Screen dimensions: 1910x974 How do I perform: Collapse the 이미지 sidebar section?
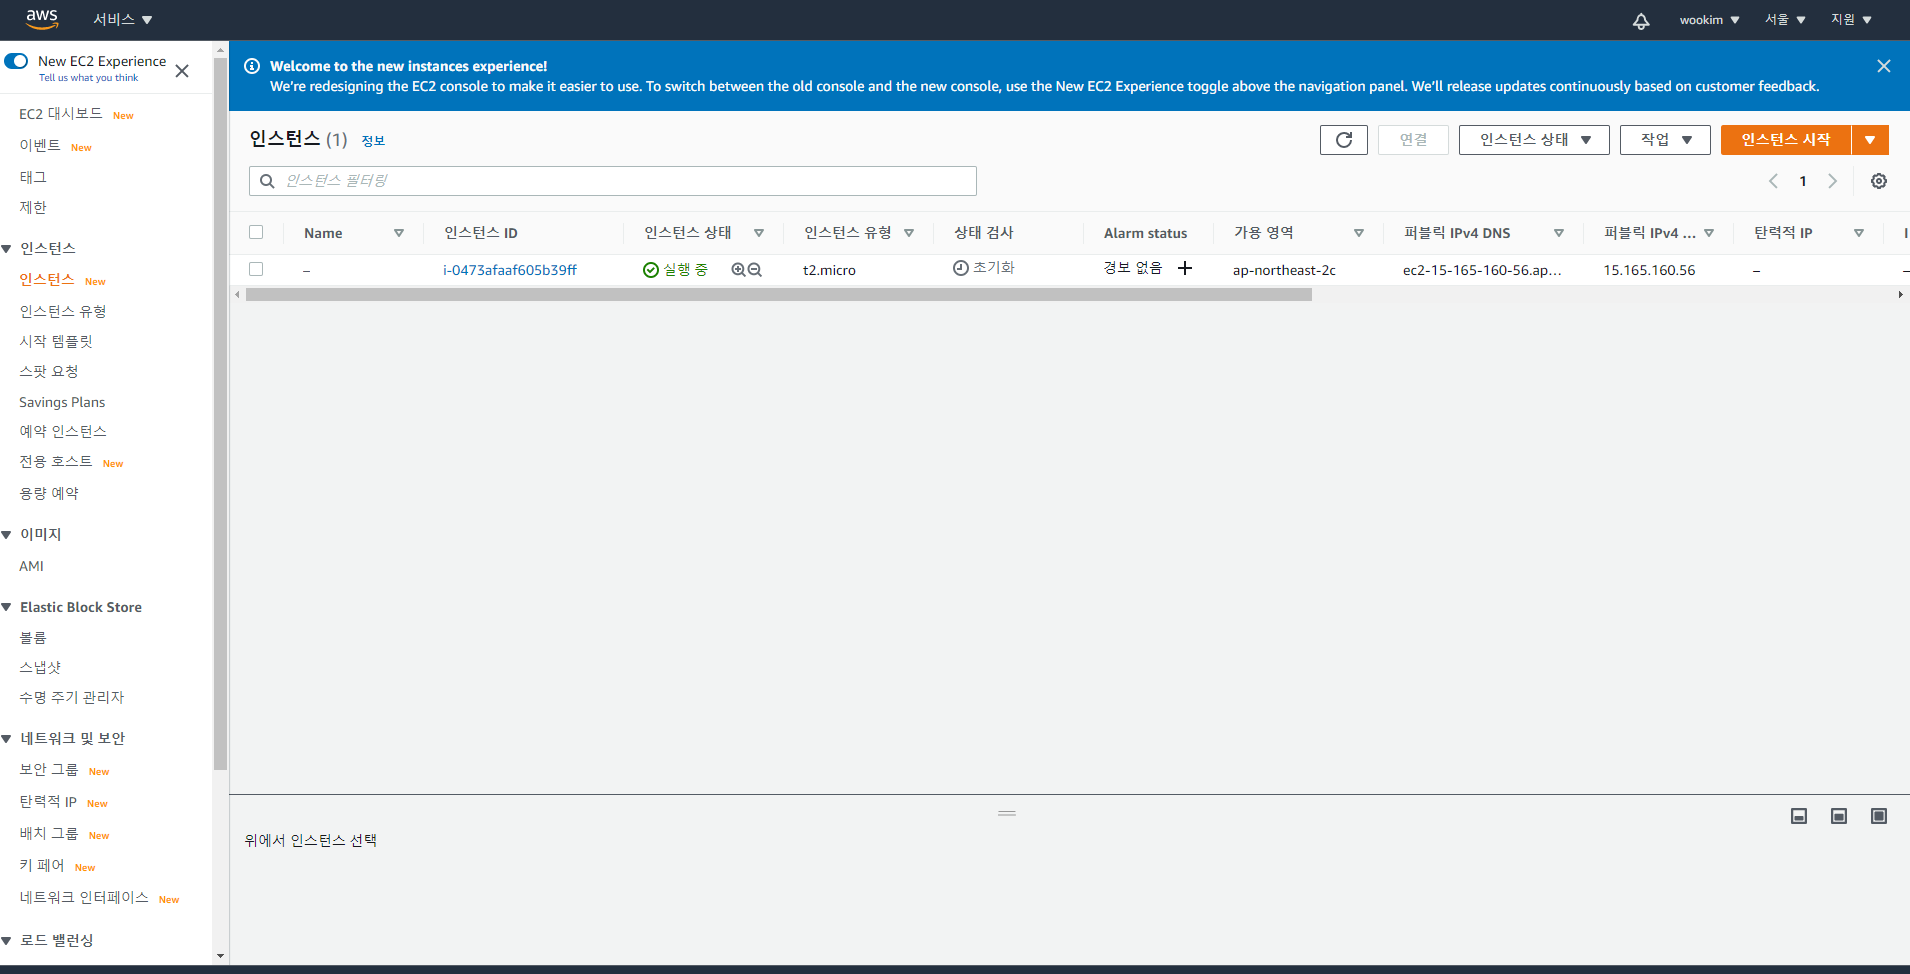click(7, 535)
